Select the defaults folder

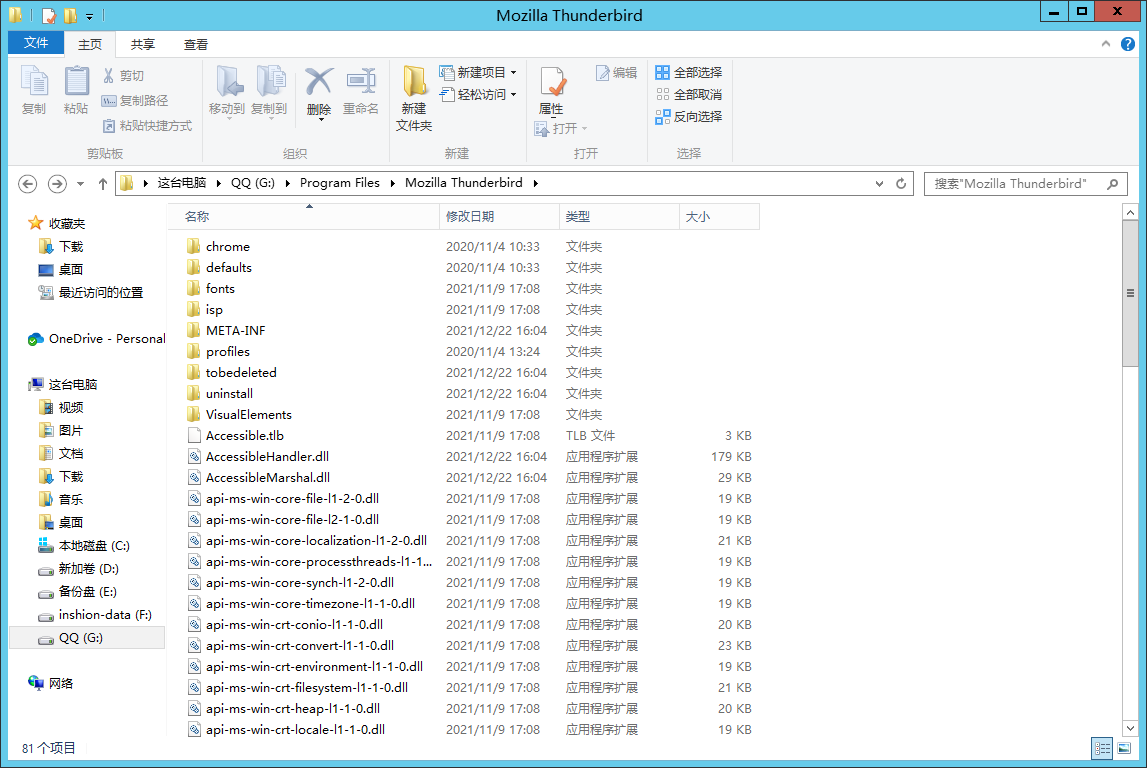[228, 268]
